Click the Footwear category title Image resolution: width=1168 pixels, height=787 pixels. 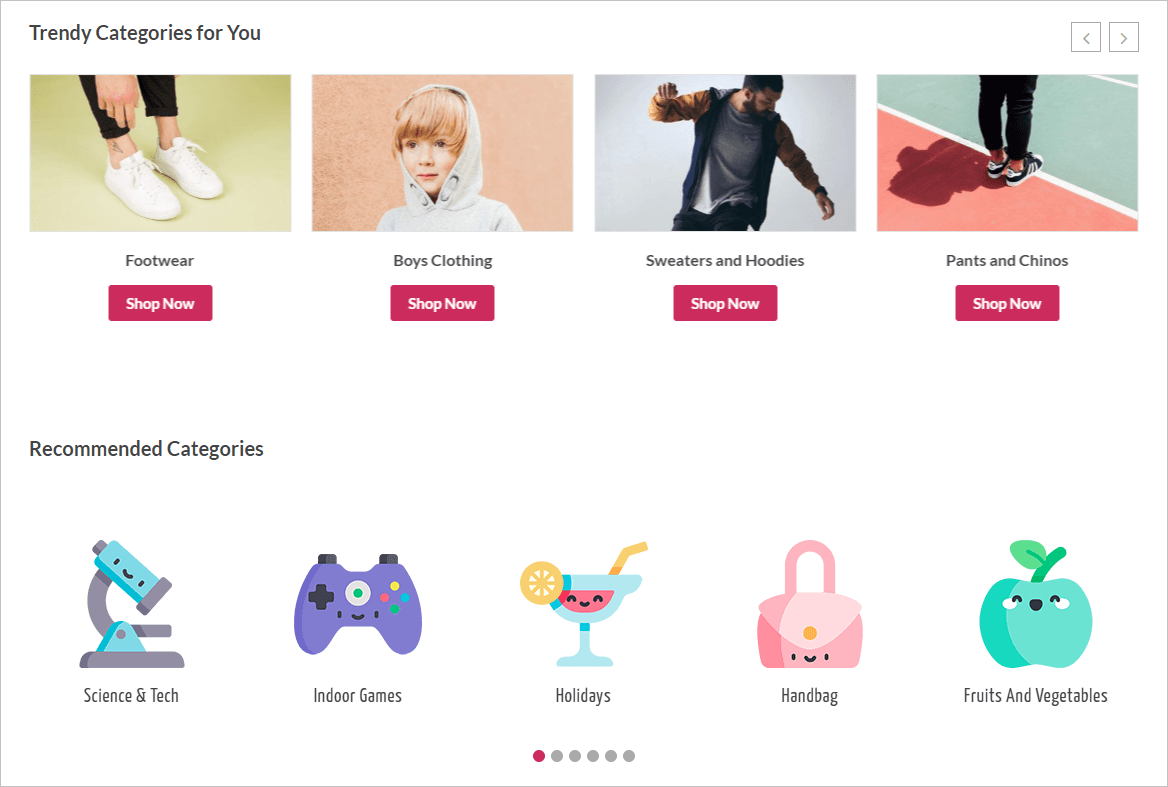click(x=160, y=261)
